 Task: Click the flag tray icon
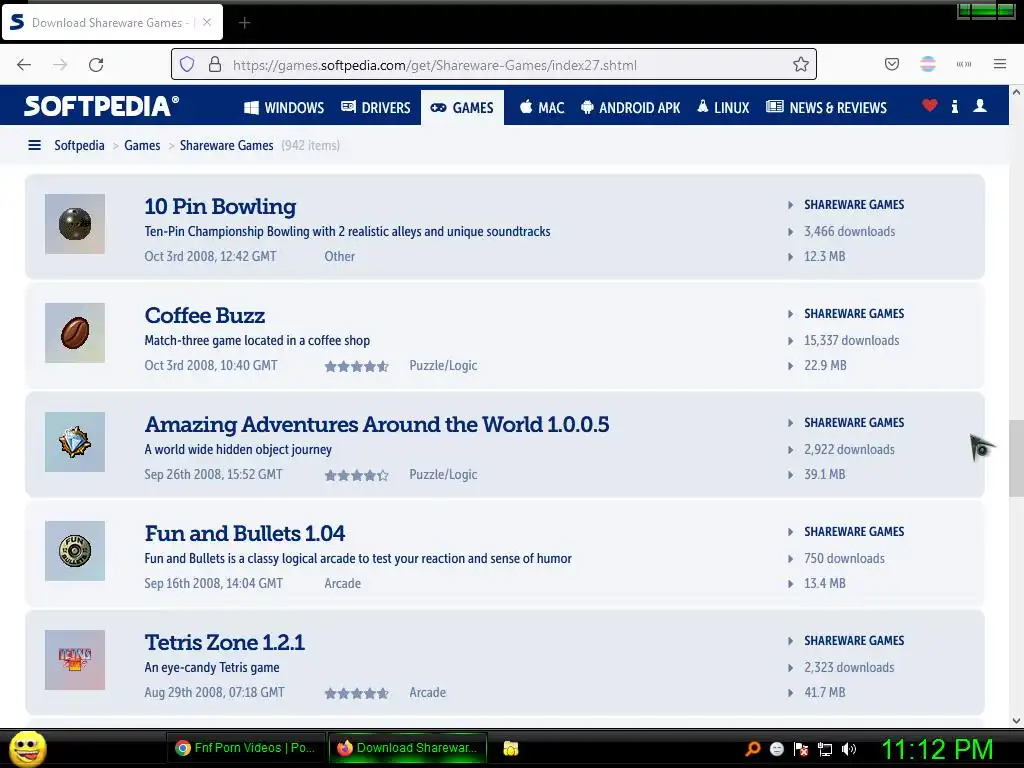[801, 749]
